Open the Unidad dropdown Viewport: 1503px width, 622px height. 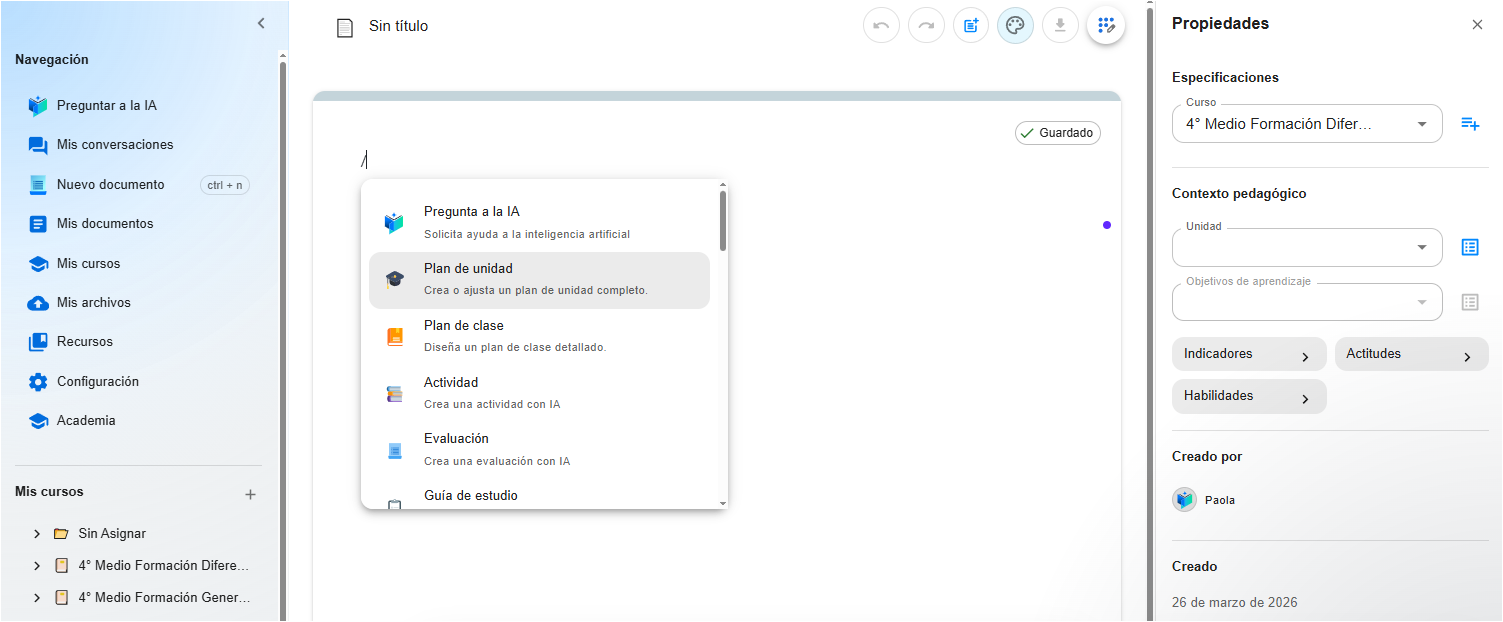pyautogui.click(x=1307, y=248)
